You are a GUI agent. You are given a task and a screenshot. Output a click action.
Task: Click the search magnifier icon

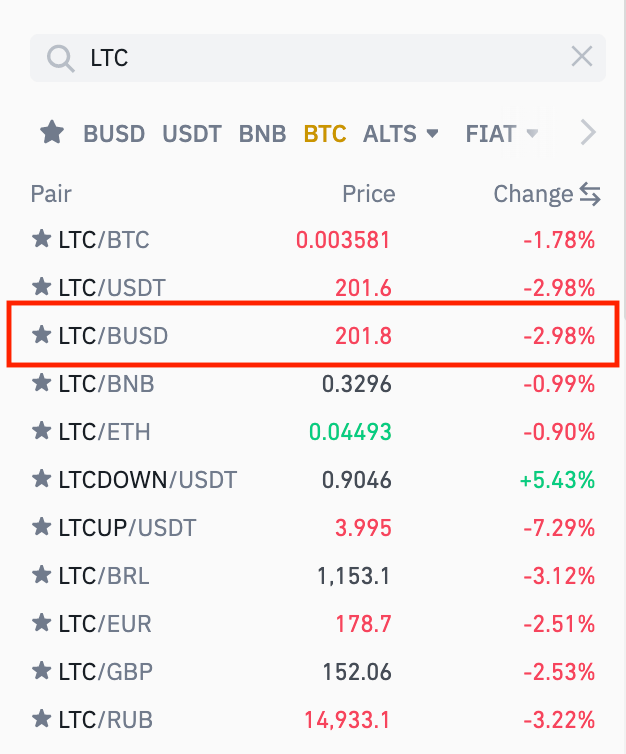pos(61,58)
